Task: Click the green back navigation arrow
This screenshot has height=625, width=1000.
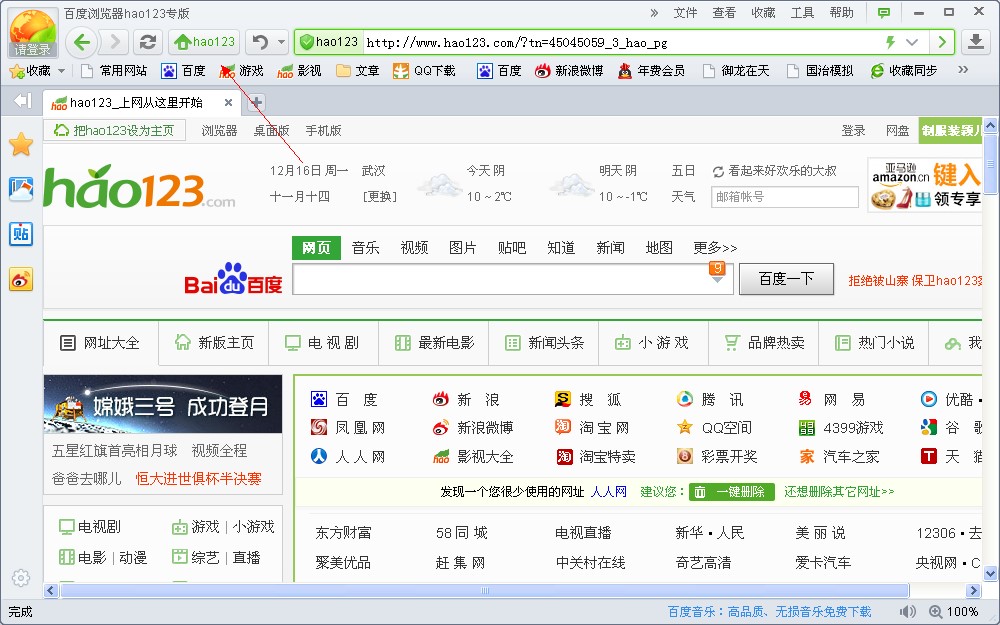Action: (x=82, y=42)
